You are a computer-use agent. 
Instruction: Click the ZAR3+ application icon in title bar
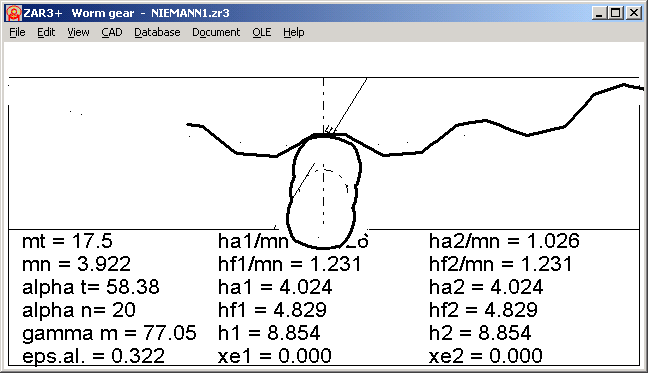(14, 13)
